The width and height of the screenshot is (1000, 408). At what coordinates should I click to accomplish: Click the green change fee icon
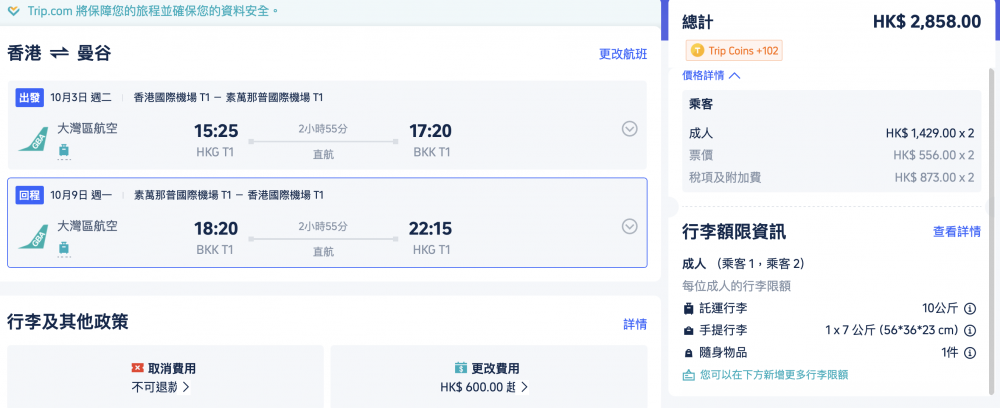point(461,368)
